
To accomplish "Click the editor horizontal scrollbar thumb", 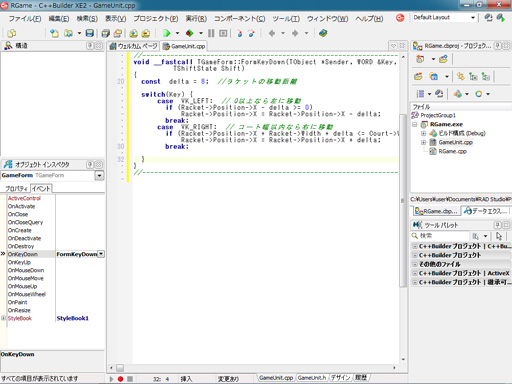I will (x=120, y=368).
